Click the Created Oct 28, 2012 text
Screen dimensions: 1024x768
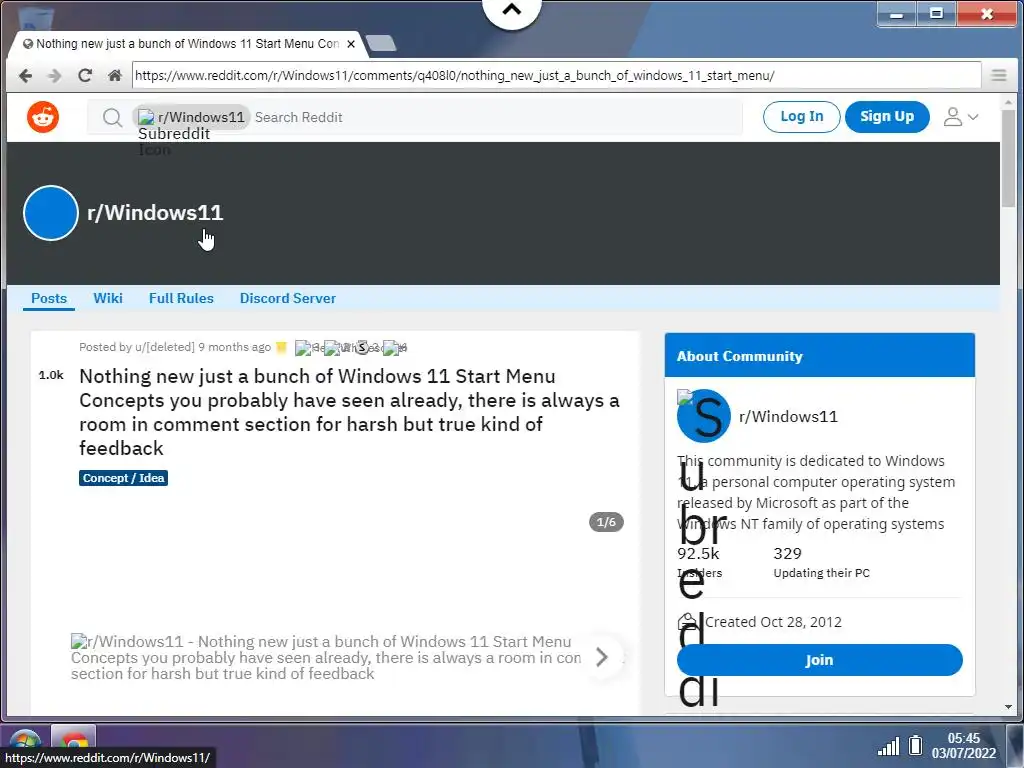[x=773, y=622]
